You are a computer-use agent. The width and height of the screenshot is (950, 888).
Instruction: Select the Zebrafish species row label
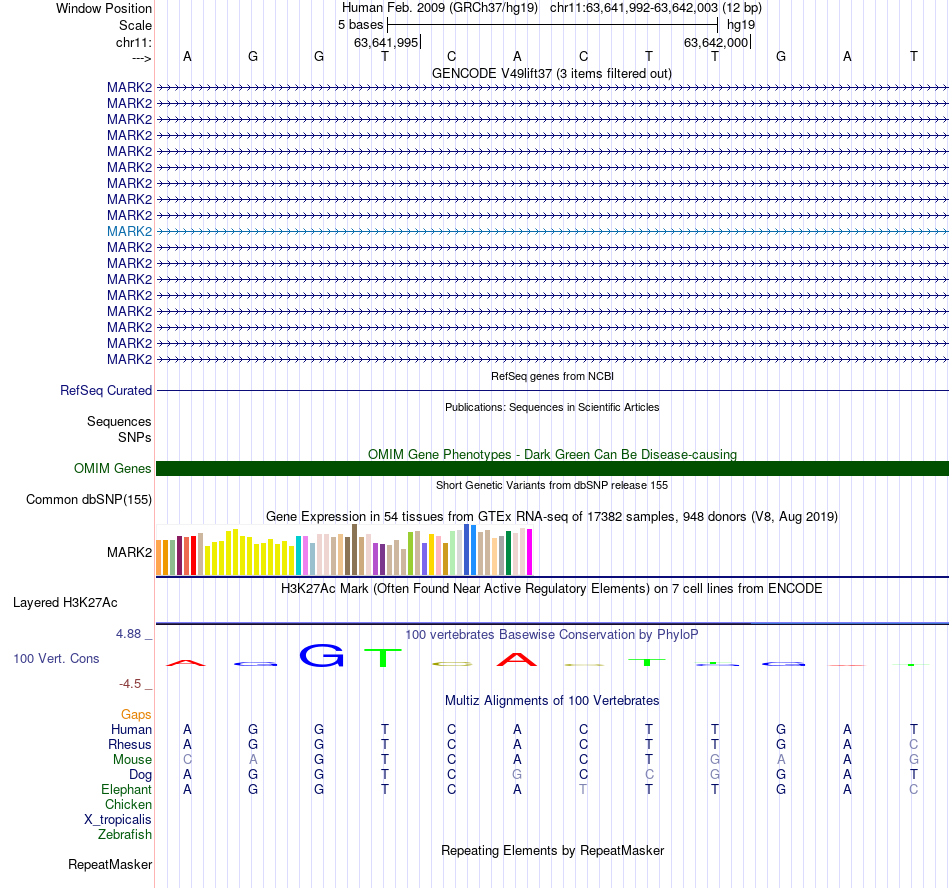pos(125,835)
